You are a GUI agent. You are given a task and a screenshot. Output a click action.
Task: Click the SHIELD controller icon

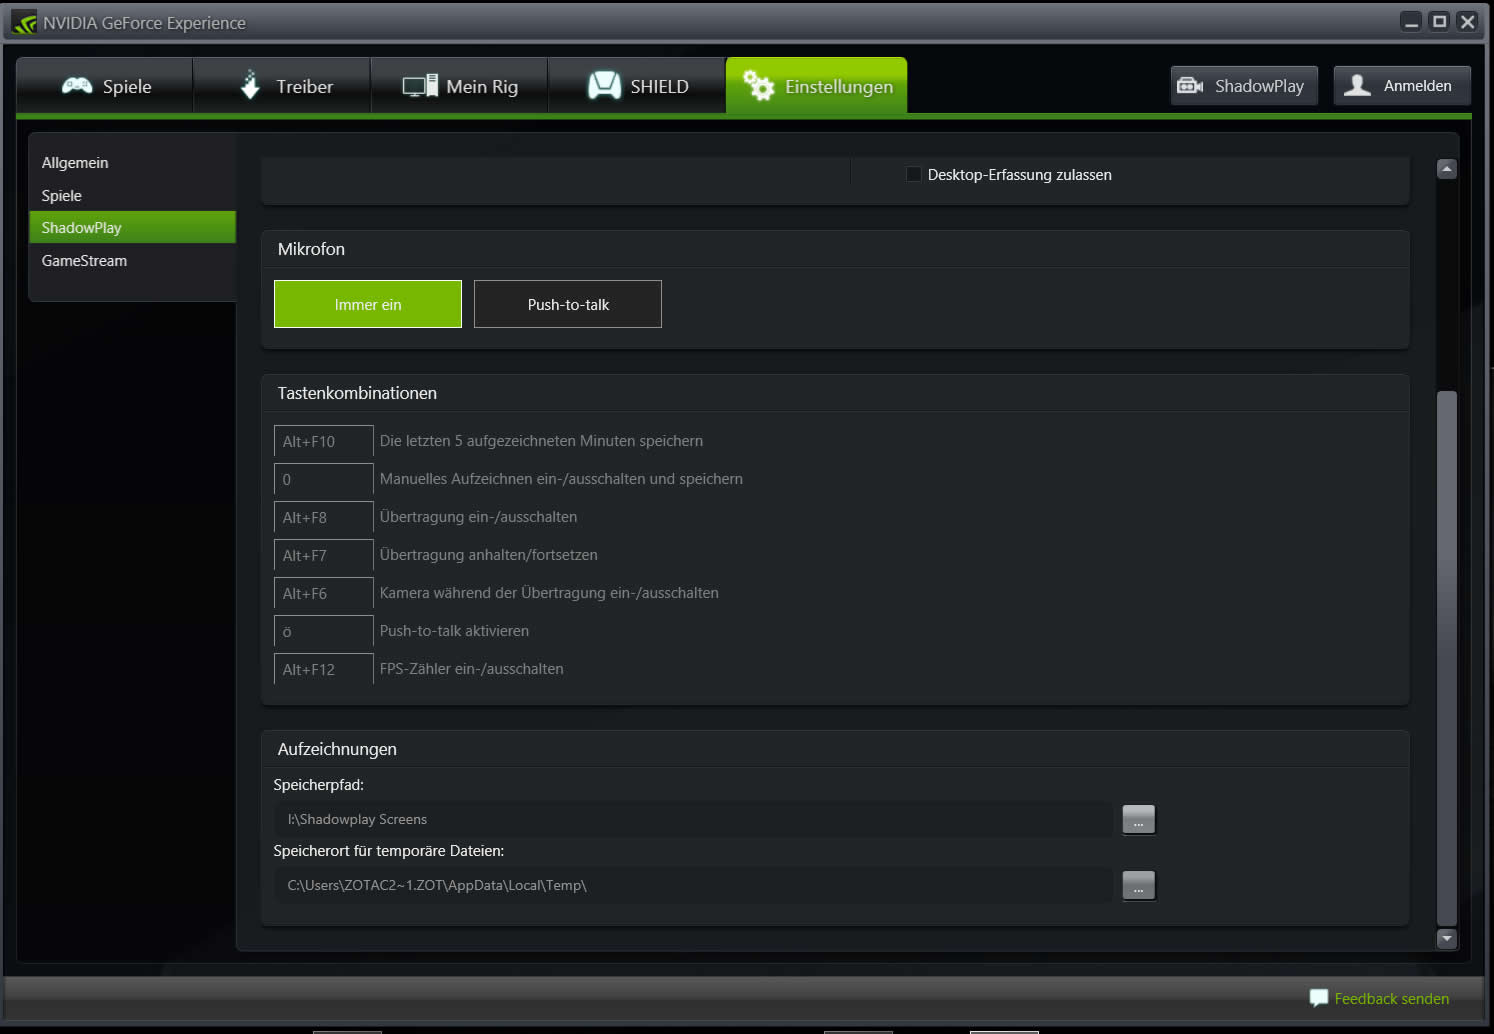(605, 86)
